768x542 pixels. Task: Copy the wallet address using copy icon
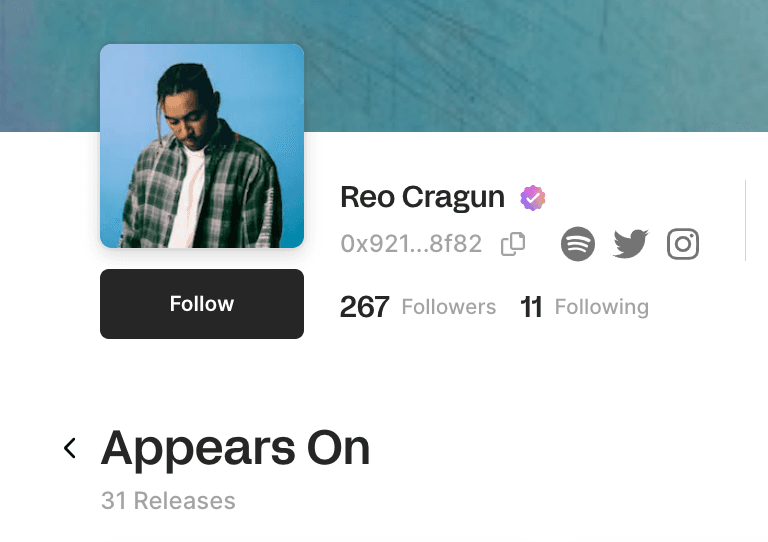(x=513, y=244)
